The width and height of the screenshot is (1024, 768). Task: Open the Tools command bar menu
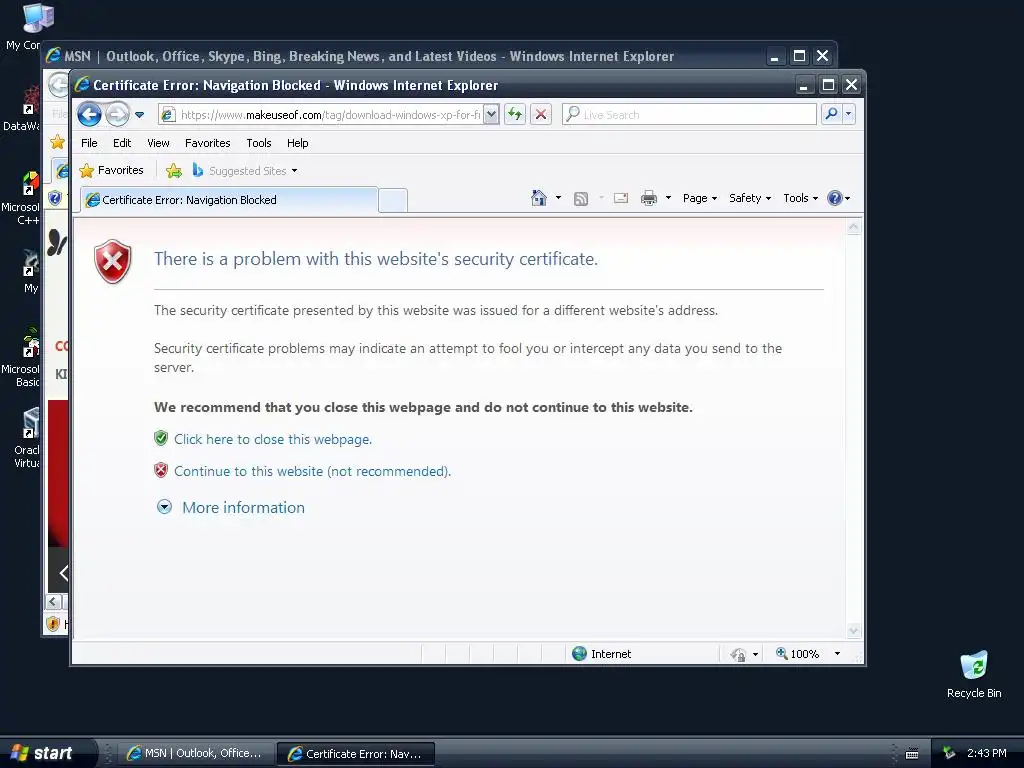[x=800, y=198]
